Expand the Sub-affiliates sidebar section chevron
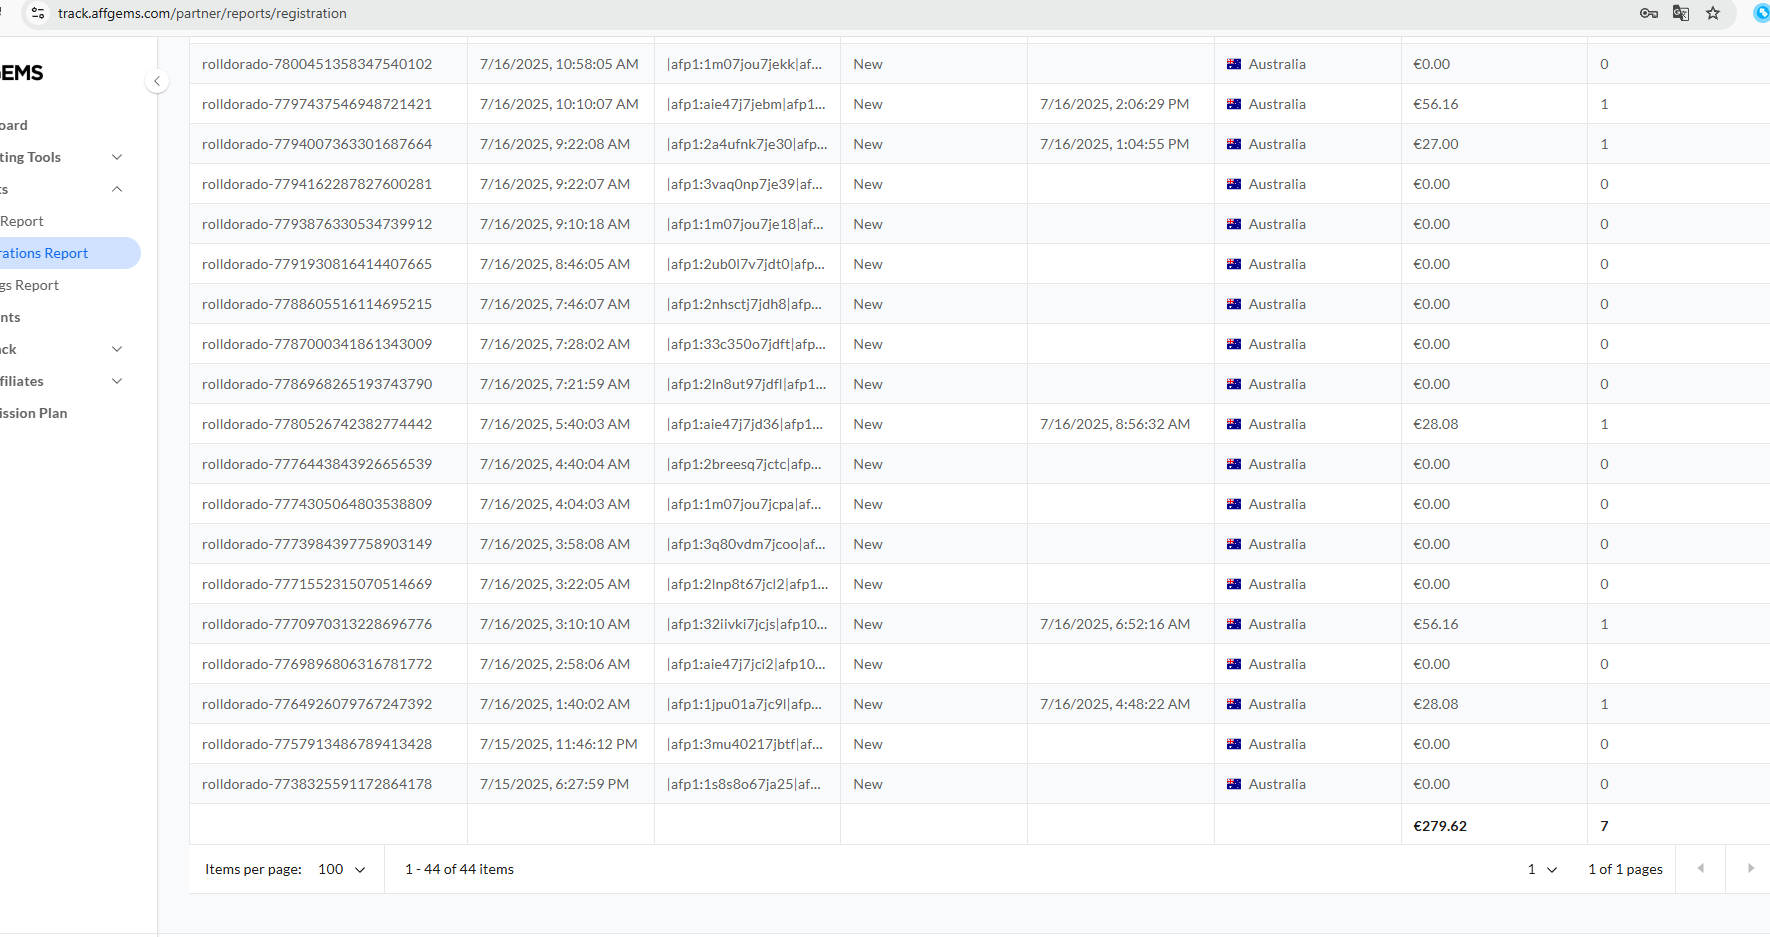Image resolution: width=1770 pixels, height=937 pixels. [x=117, y=381]
